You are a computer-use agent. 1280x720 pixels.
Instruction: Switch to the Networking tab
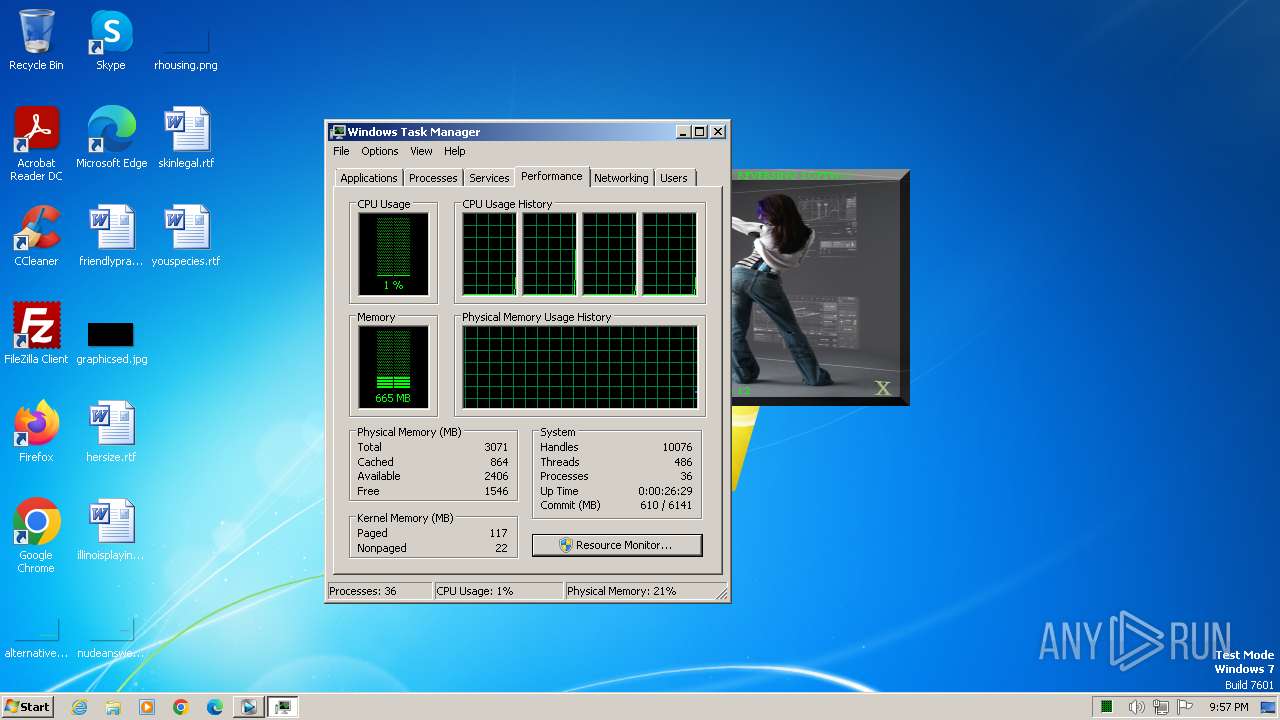(x=621, y=178)
